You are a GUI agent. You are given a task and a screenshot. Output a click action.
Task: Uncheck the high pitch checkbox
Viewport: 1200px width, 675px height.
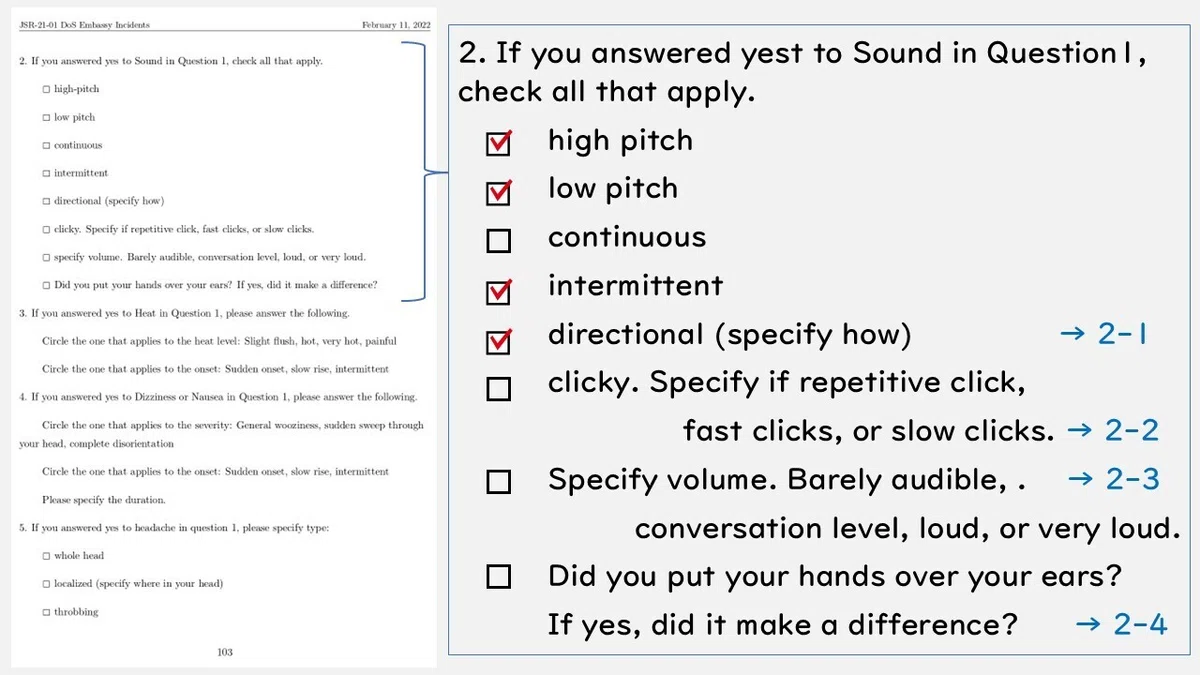pyautogui.click(x=498, y=144)
